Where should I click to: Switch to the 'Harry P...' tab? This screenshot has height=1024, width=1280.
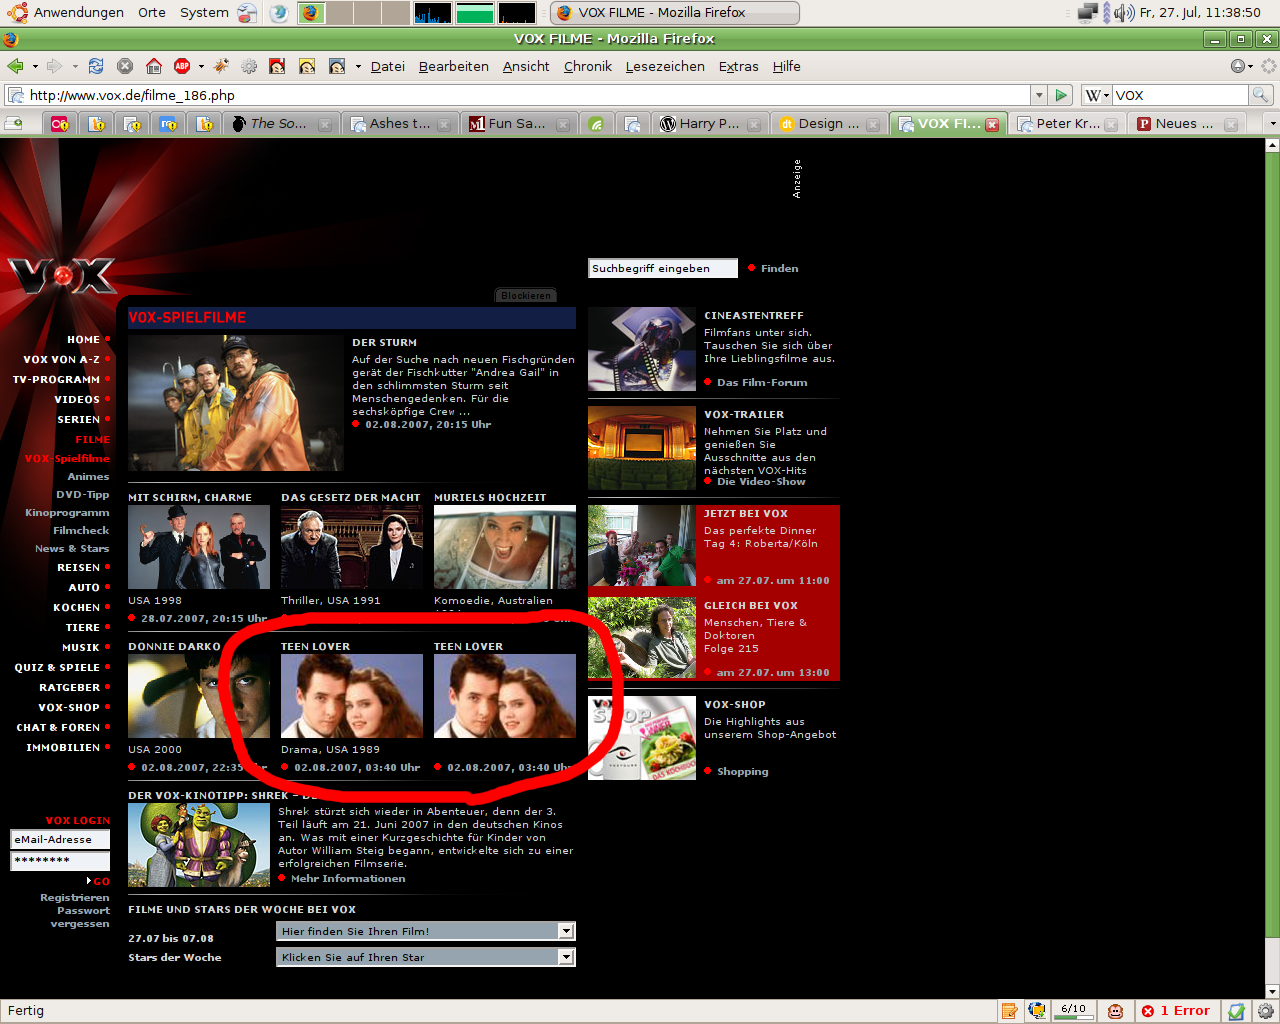pos(709,124)
